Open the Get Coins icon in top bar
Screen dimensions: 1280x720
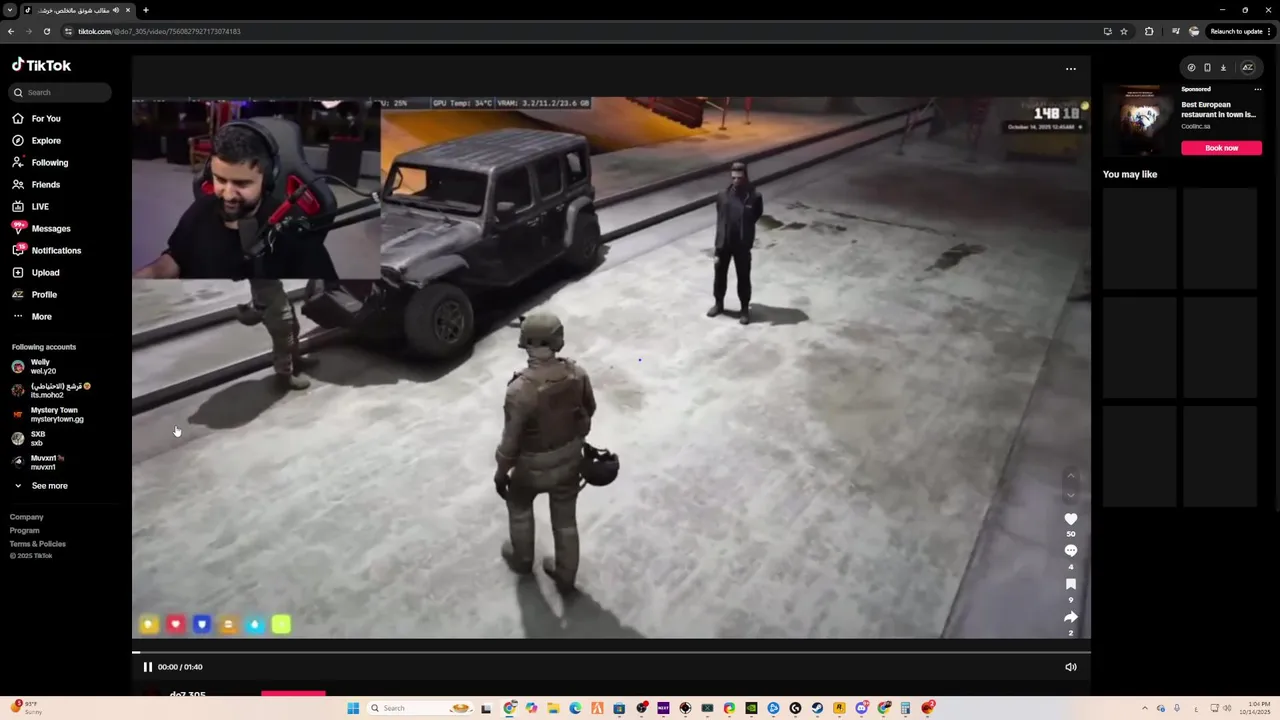(x=1190, y=68)
